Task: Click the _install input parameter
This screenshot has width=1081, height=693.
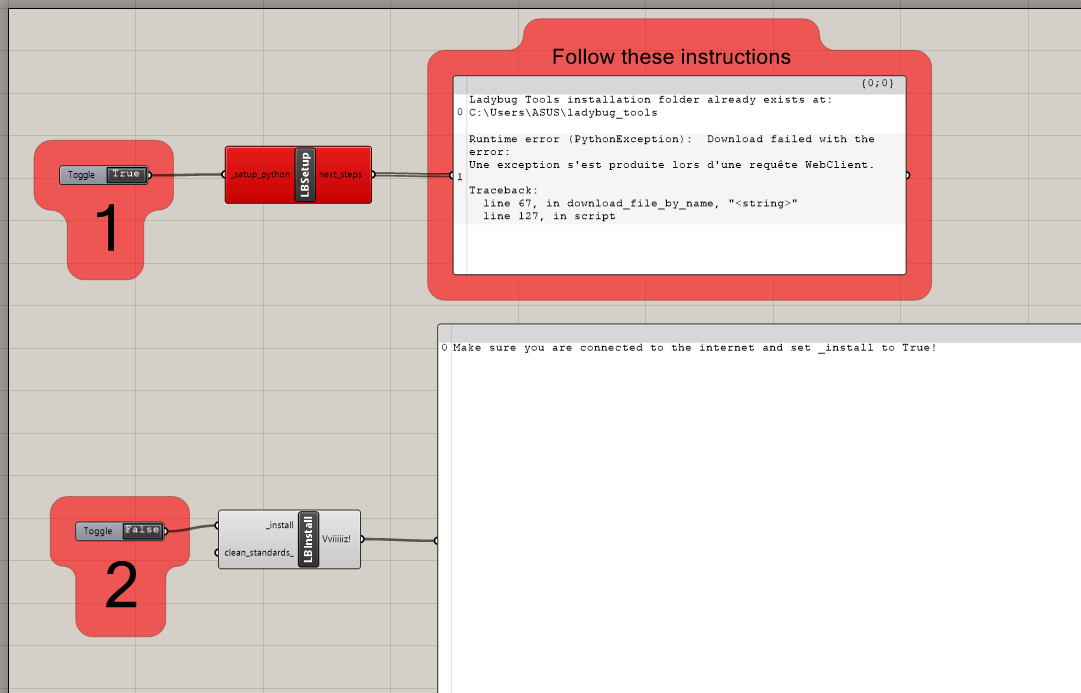Action: click(x=279, y=525)
